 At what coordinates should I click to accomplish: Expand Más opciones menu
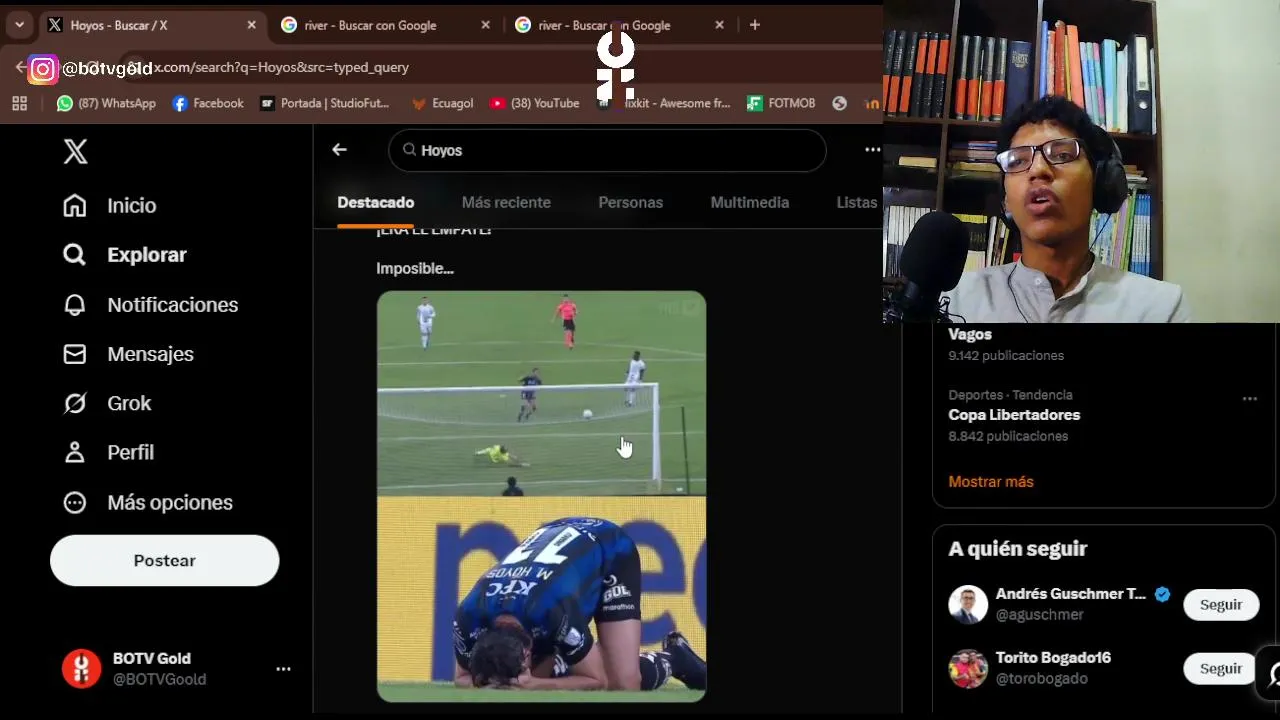pos(148,502)
